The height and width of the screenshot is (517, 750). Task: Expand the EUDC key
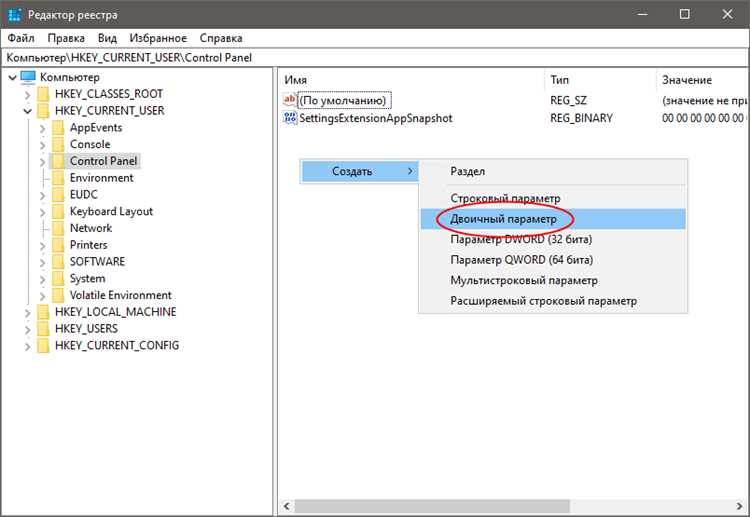[42, 195]
